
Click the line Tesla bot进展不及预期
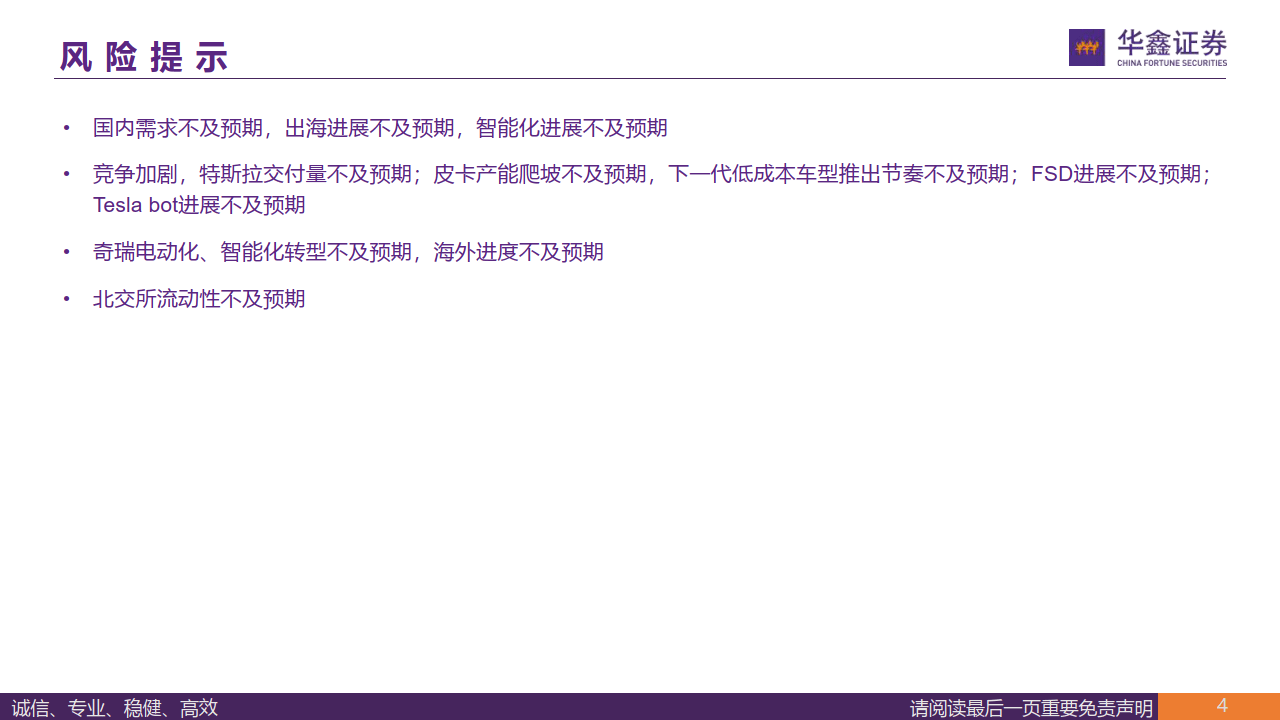tap(199, 206)
